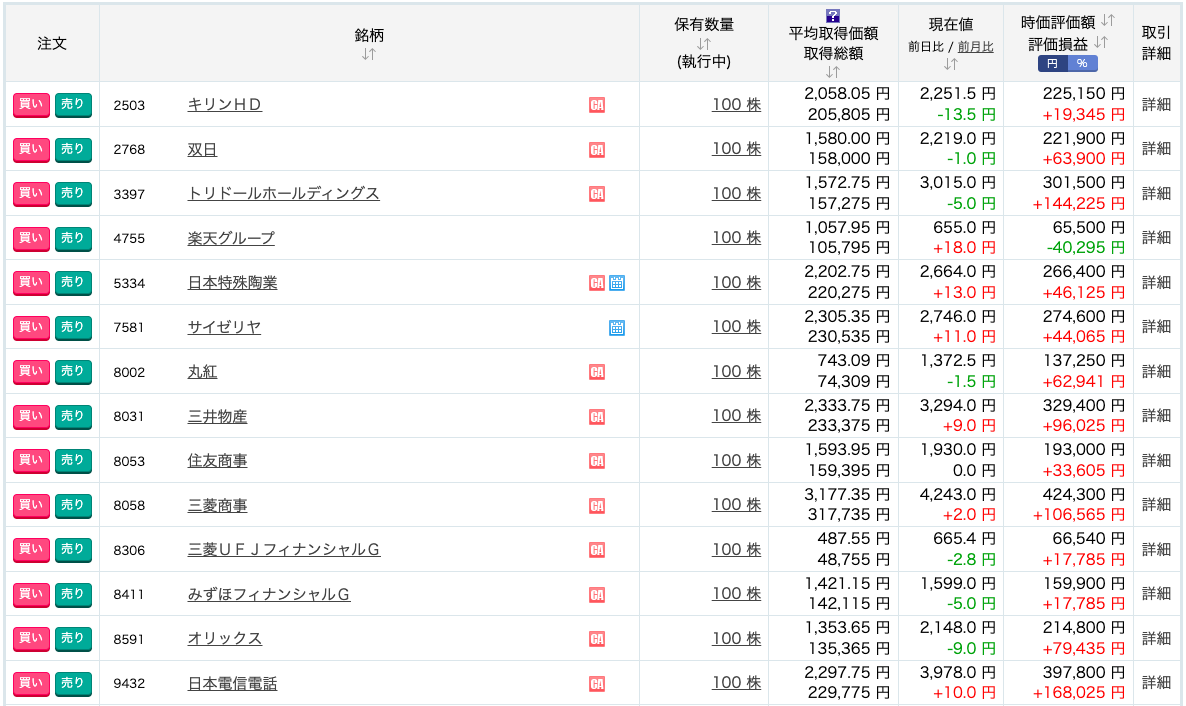Open the サイゼリヤ stock link
Screen dimensions: 1186x706
pyautogui.click(x=225, y=328)
